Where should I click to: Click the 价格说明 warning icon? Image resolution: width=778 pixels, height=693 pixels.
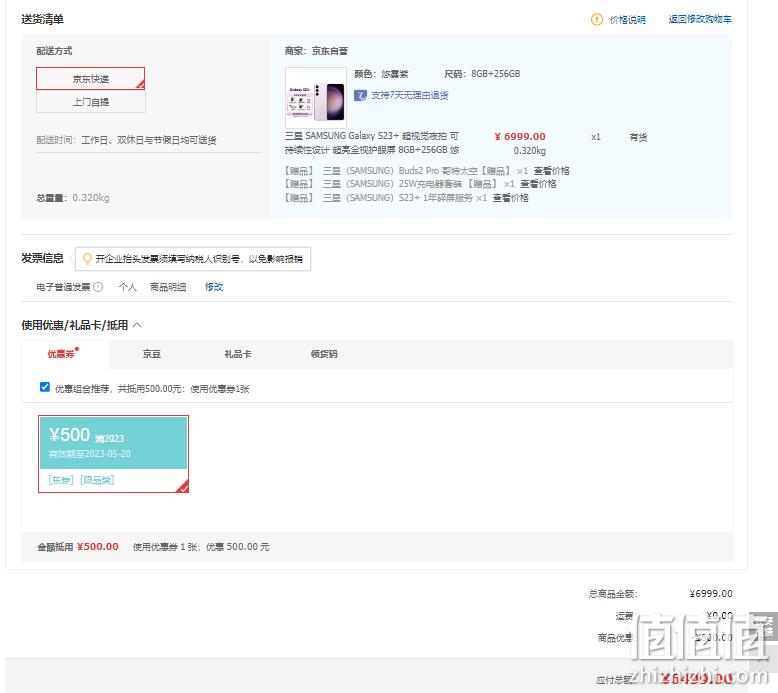coord(596,19)
